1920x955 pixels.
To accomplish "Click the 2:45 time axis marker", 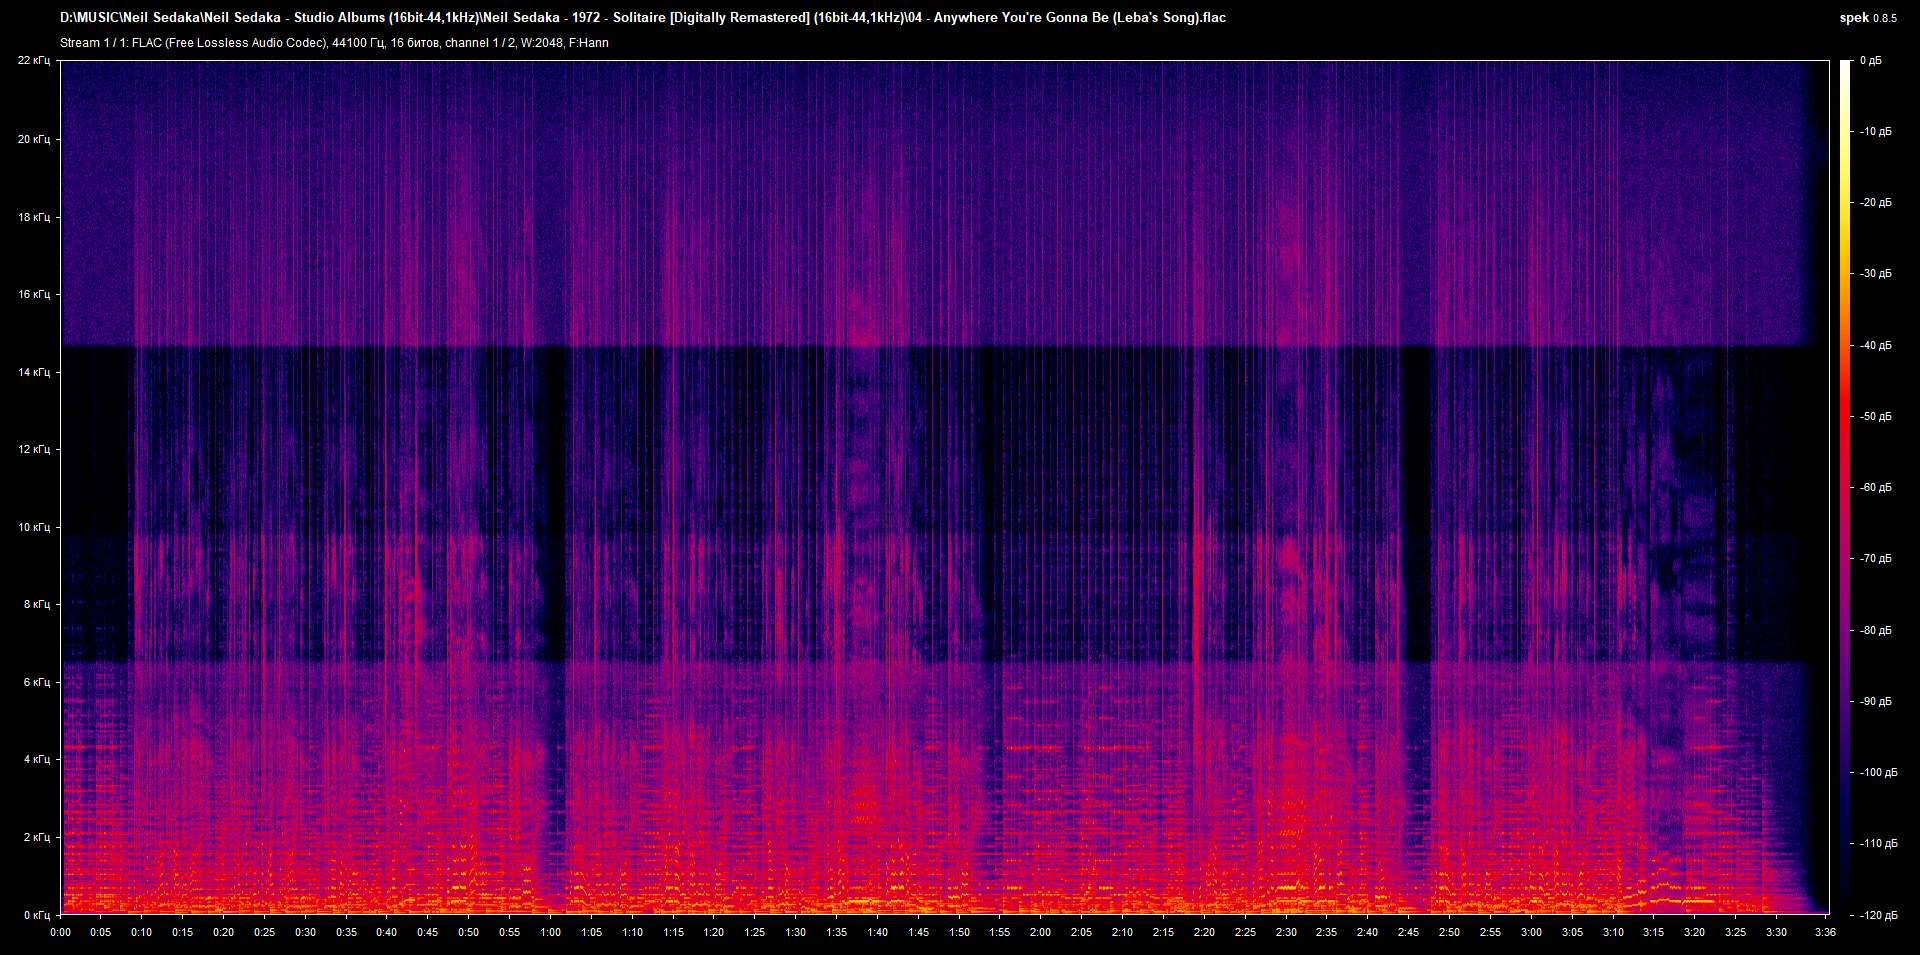I will click(x=1408, y=932).
